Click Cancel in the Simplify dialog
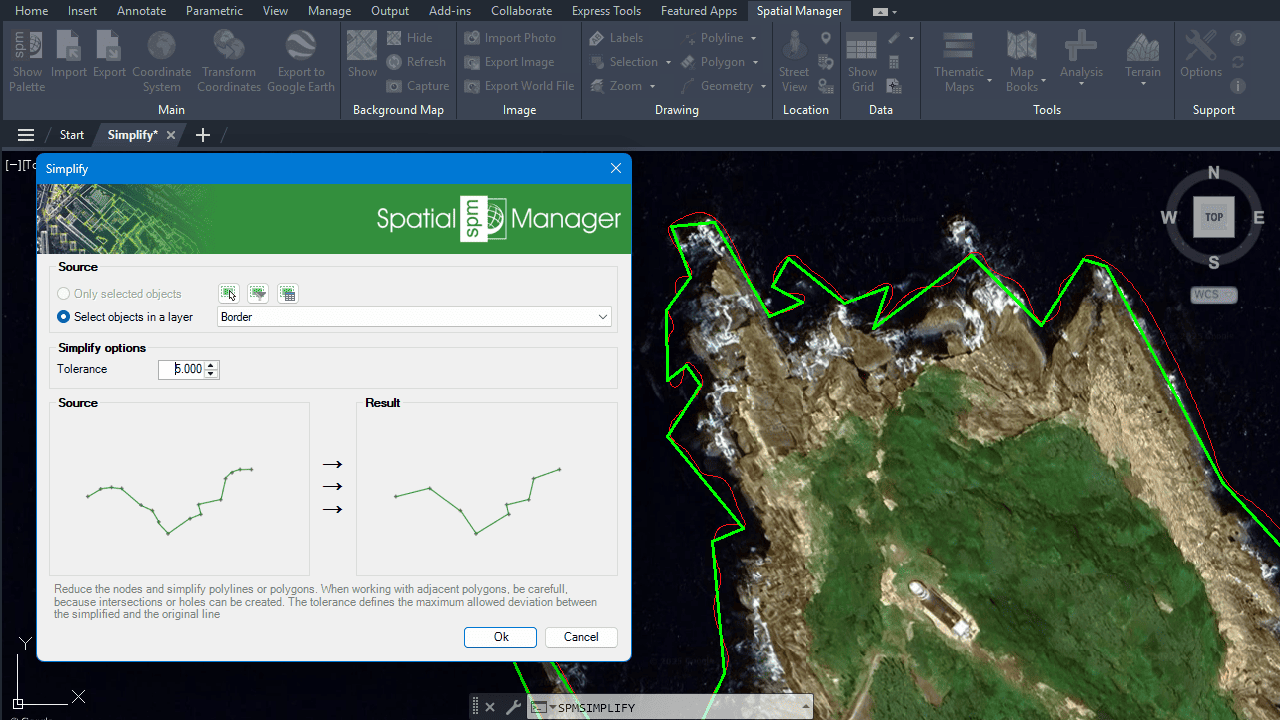This screenshot has height=720, width=1280. coord(581,637)
